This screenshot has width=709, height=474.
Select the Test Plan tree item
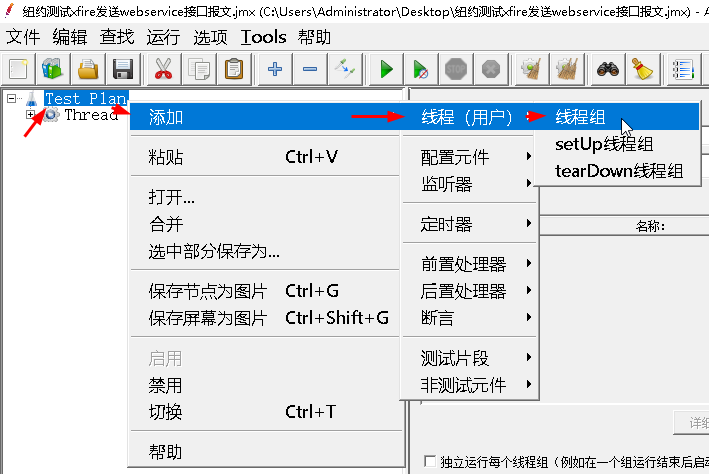(86, 98)
